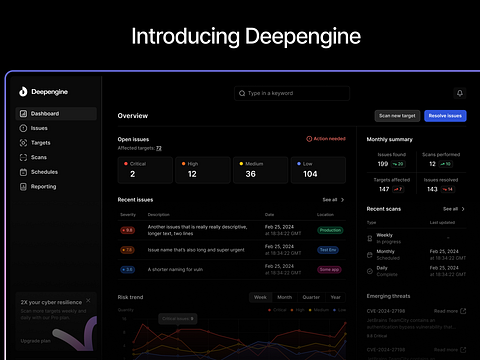The image size is (480, 360).
Task: Open 'Issue name that's also long' row
Action: (232, 250)
